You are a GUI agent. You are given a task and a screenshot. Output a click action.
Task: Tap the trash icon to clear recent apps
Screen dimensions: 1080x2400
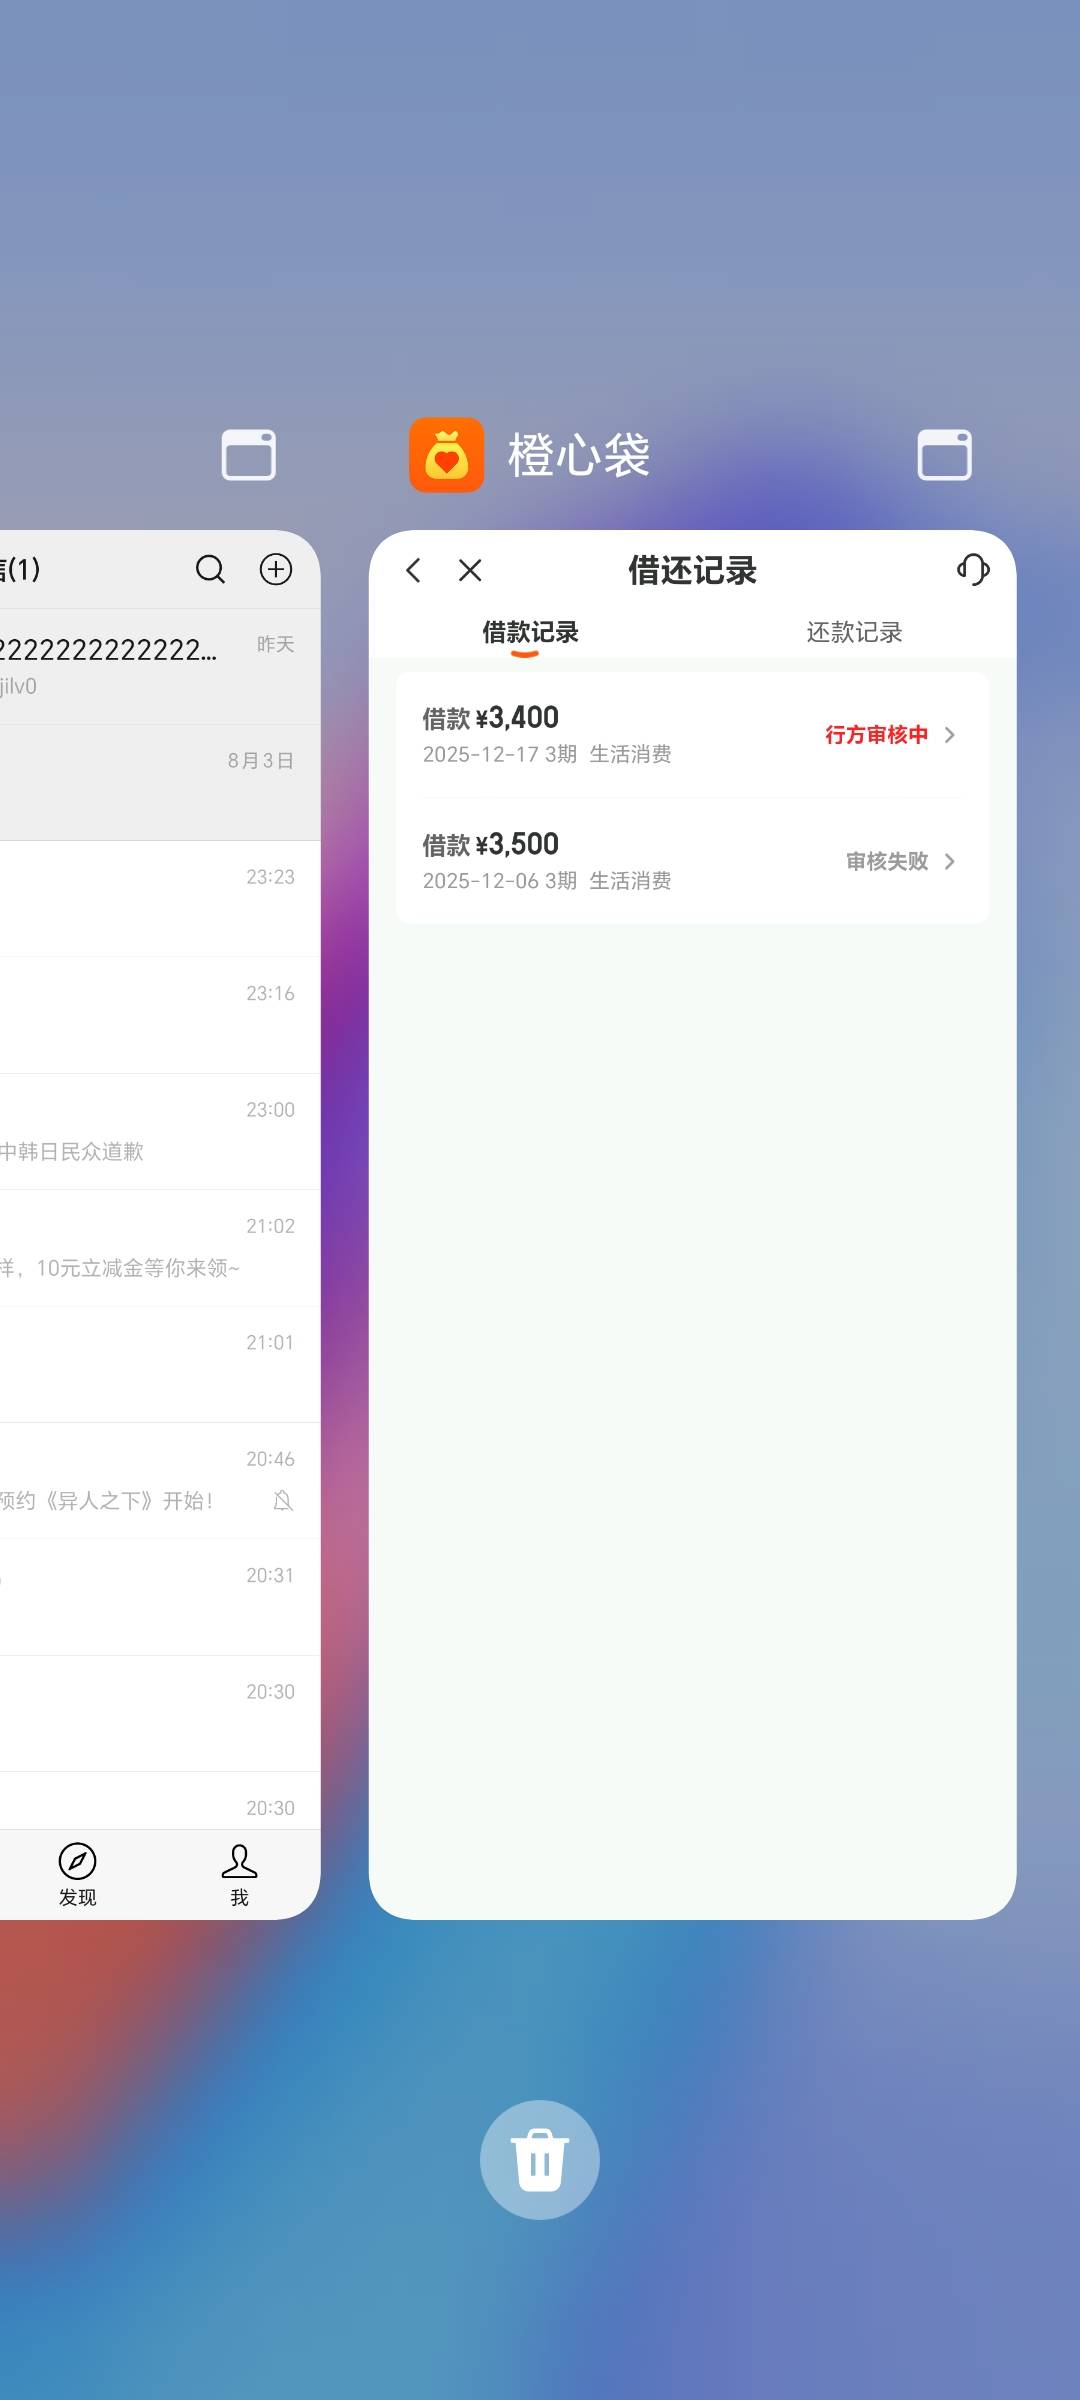[539, 2159]
